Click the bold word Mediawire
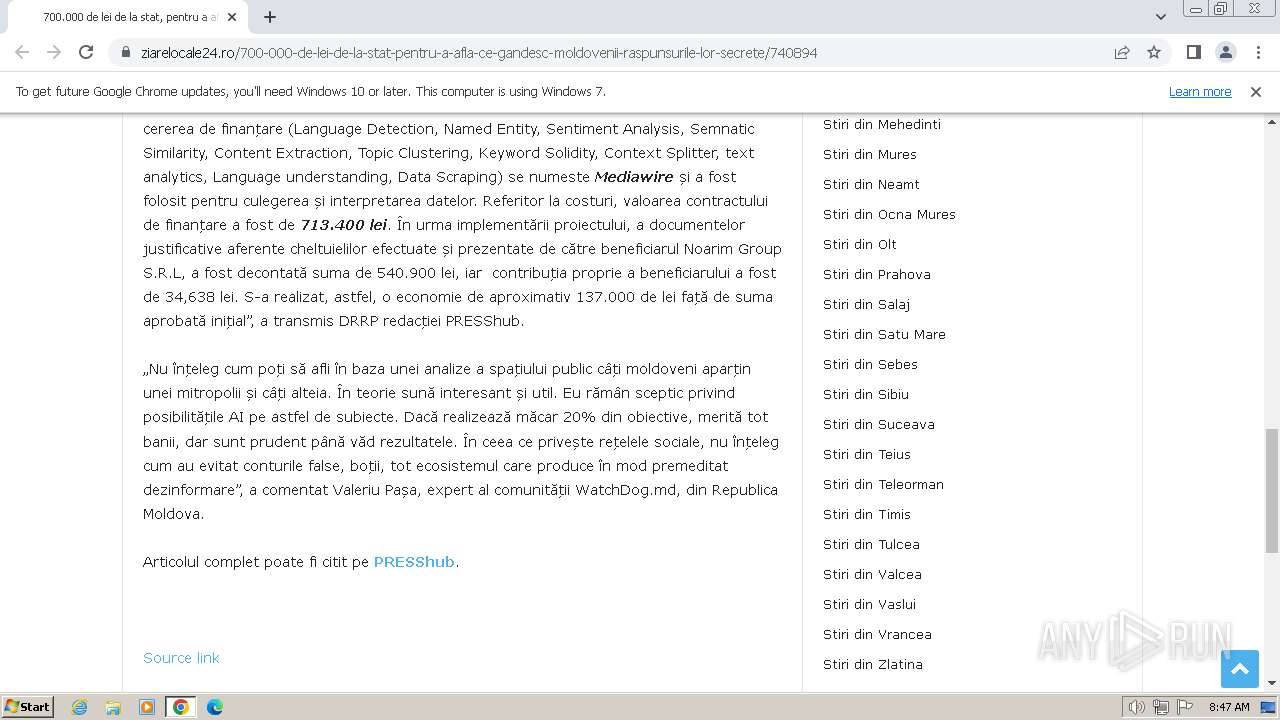Screen dimensions: 1280x720 [634, 177]
